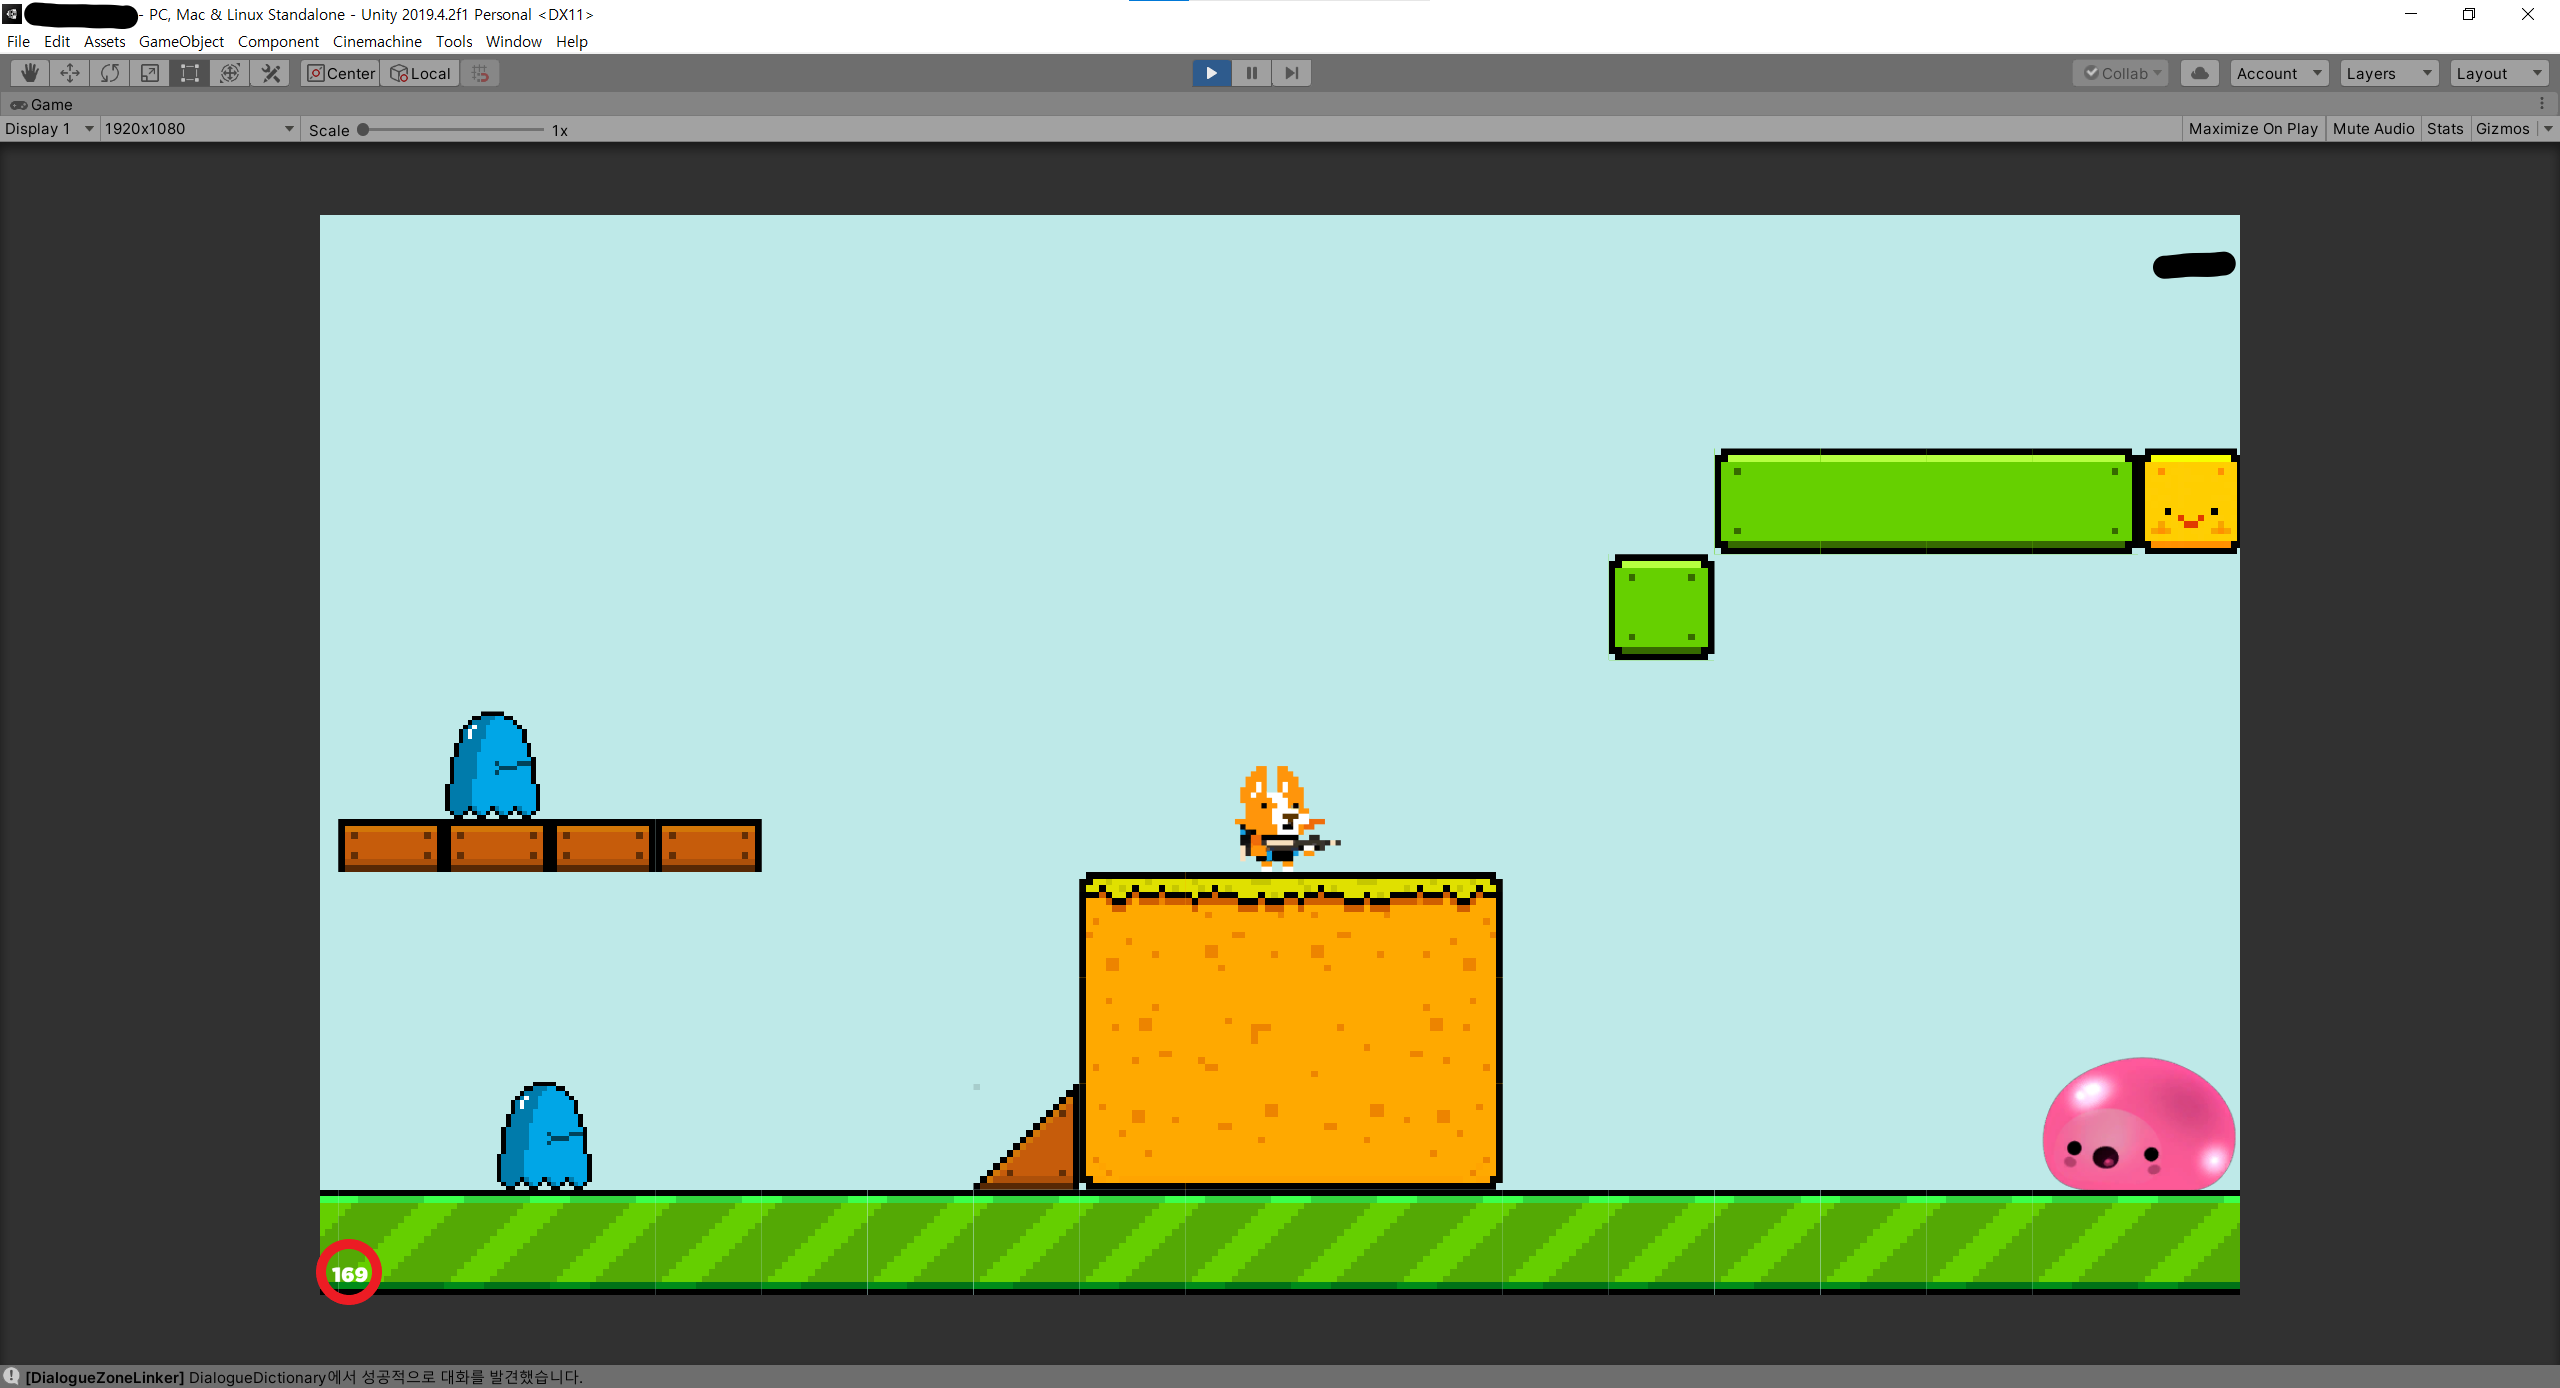The height and width of the screenshot is (1388, 2560).
Task: Click the Step frame button
Action: [1291, 73]
